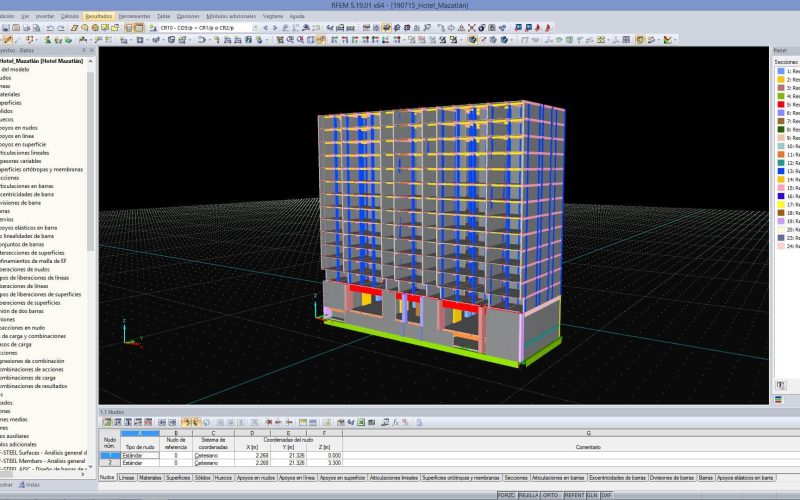Viewport: 800px width, 500px height.
Task: Click the smiley face icon in top toolbar
Action: [x=95, y=28]
